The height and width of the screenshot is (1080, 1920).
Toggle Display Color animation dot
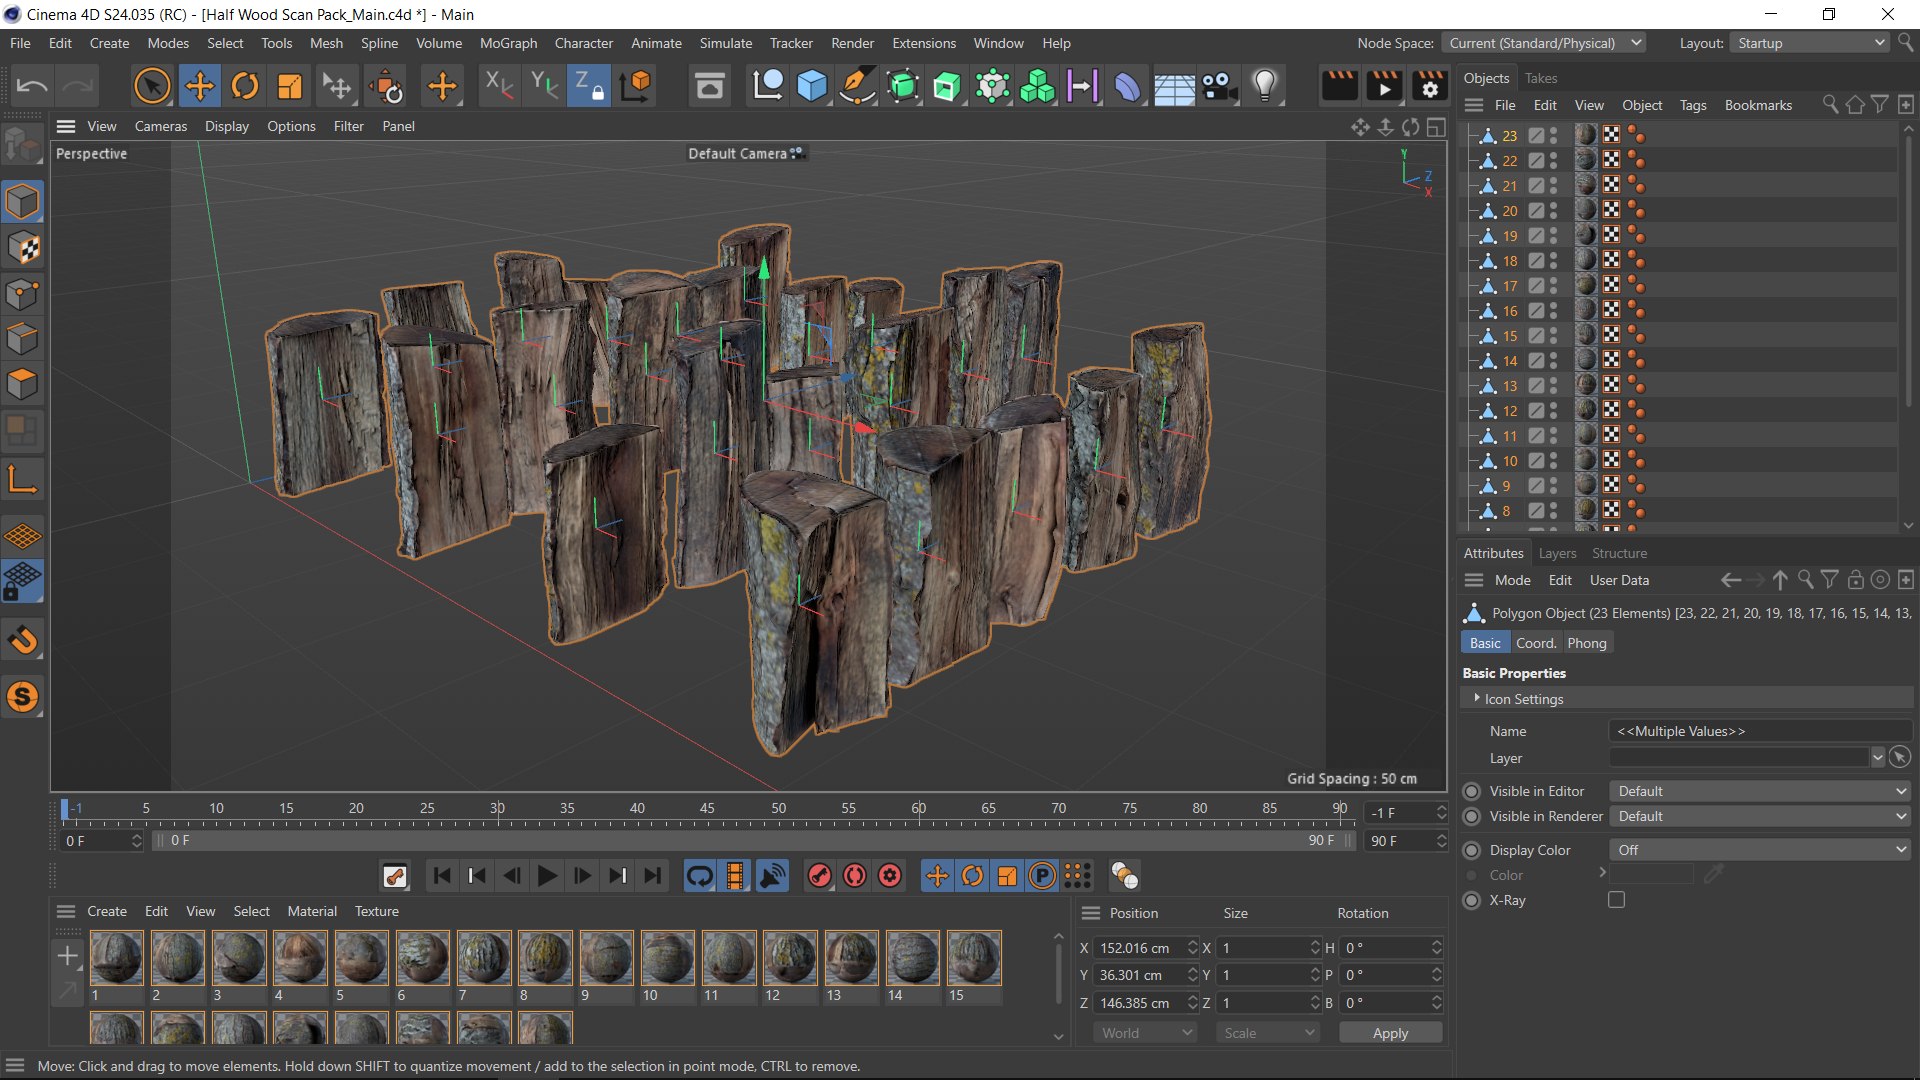1471,850
